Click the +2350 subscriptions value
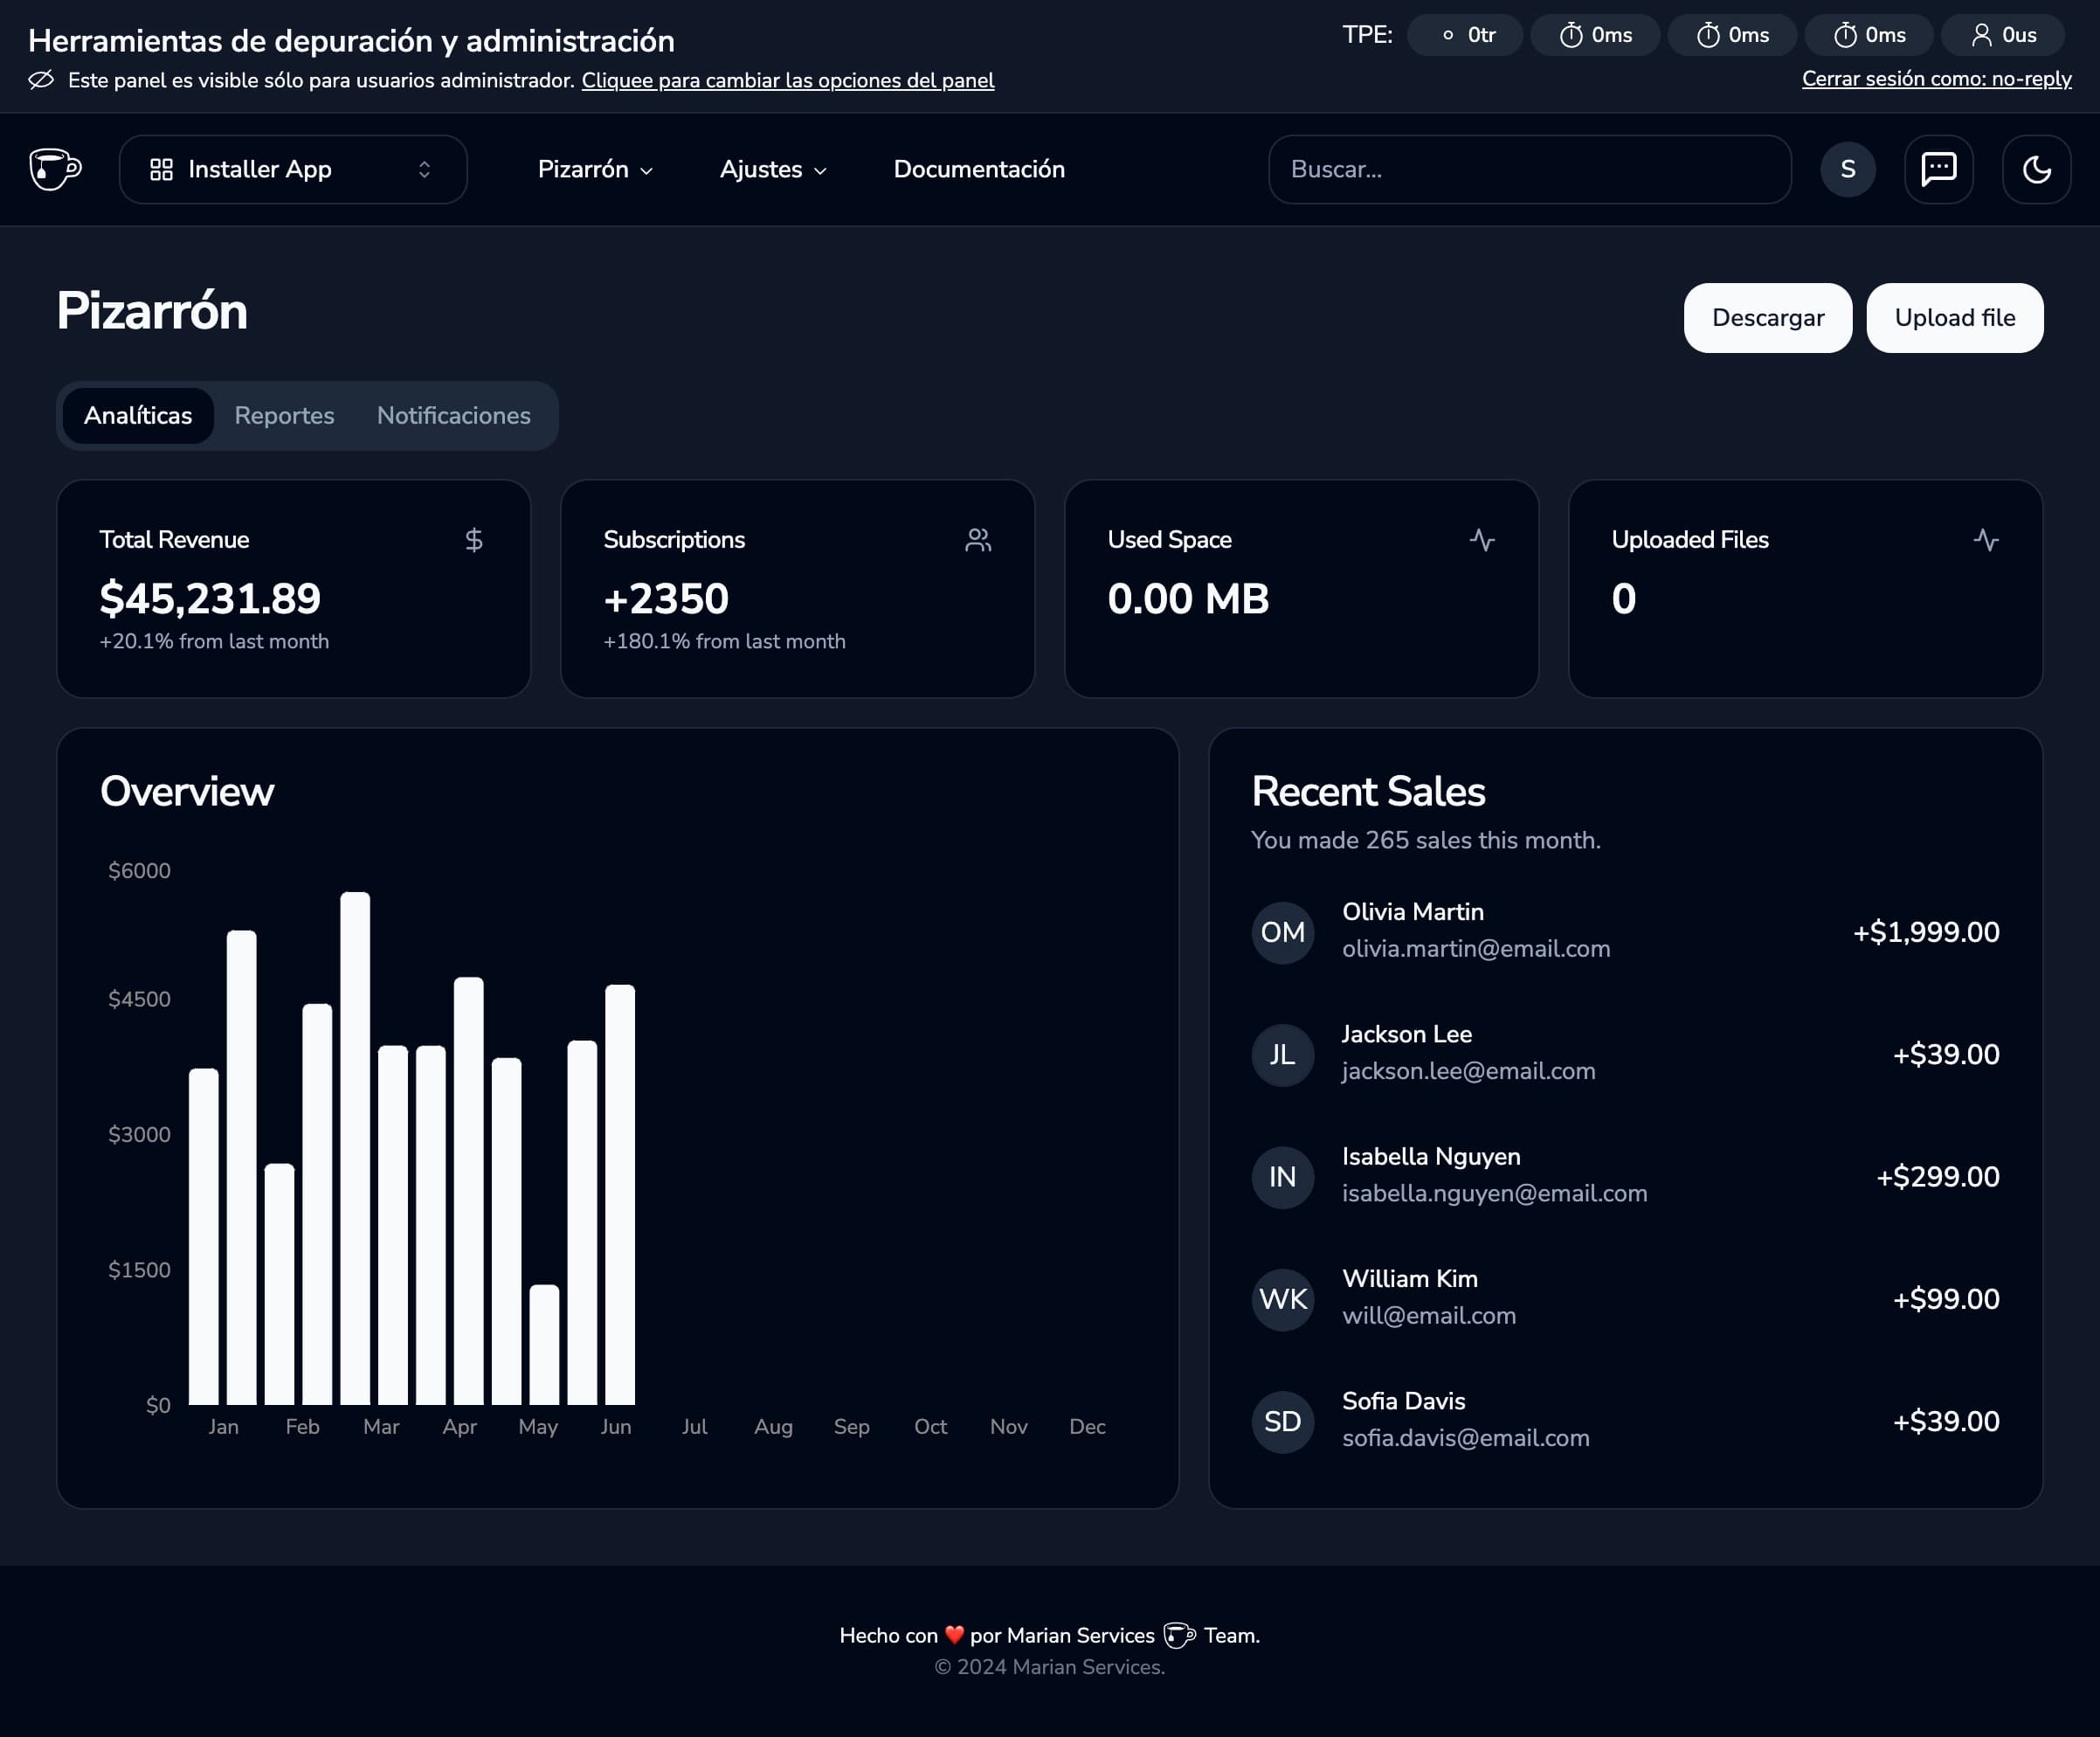 pyautogui.click(x=666, y=598)
